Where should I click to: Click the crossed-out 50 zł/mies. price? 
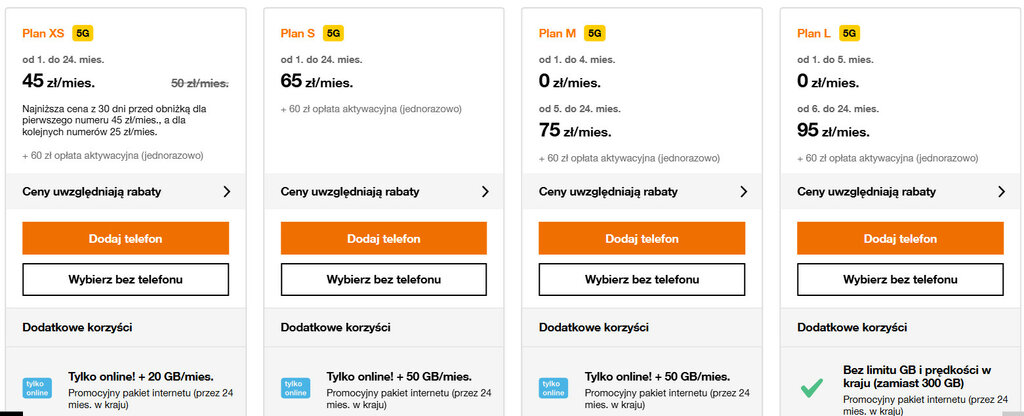(x=200, y=83)
